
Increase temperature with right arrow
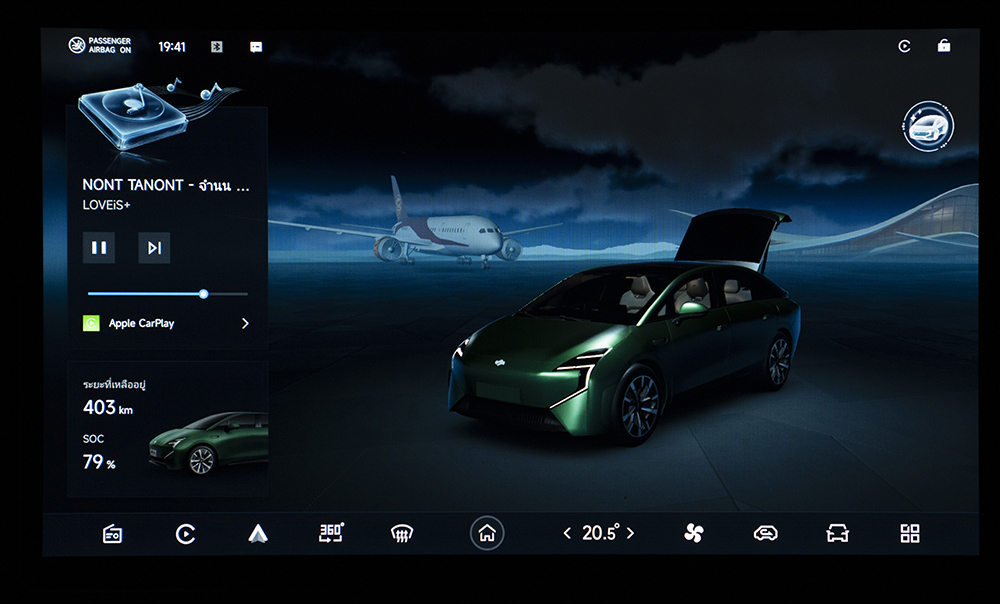click(630, 534)
